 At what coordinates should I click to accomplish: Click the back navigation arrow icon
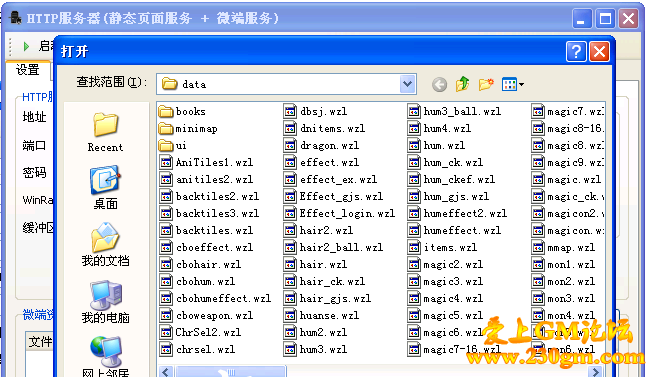[x=439, y=85]
